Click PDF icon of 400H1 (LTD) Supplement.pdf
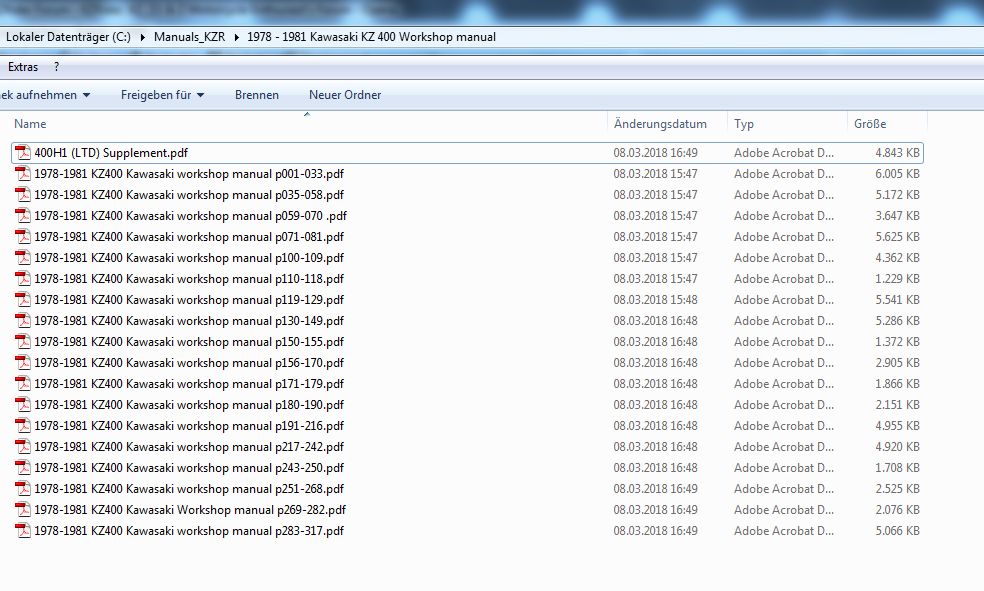 [x=23, y=153]
